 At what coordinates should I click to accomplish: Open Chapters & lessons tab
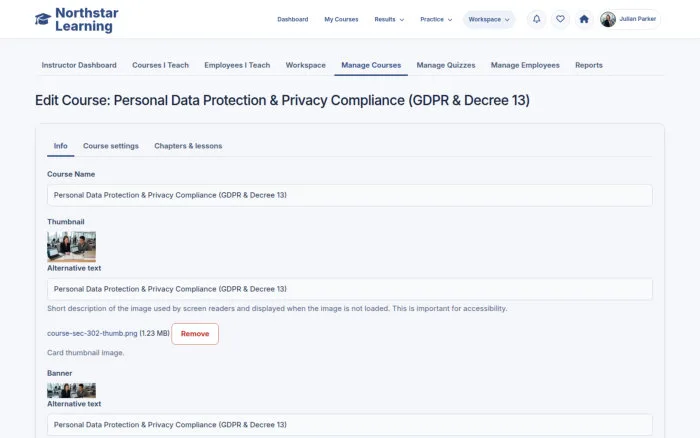(188, 146)
